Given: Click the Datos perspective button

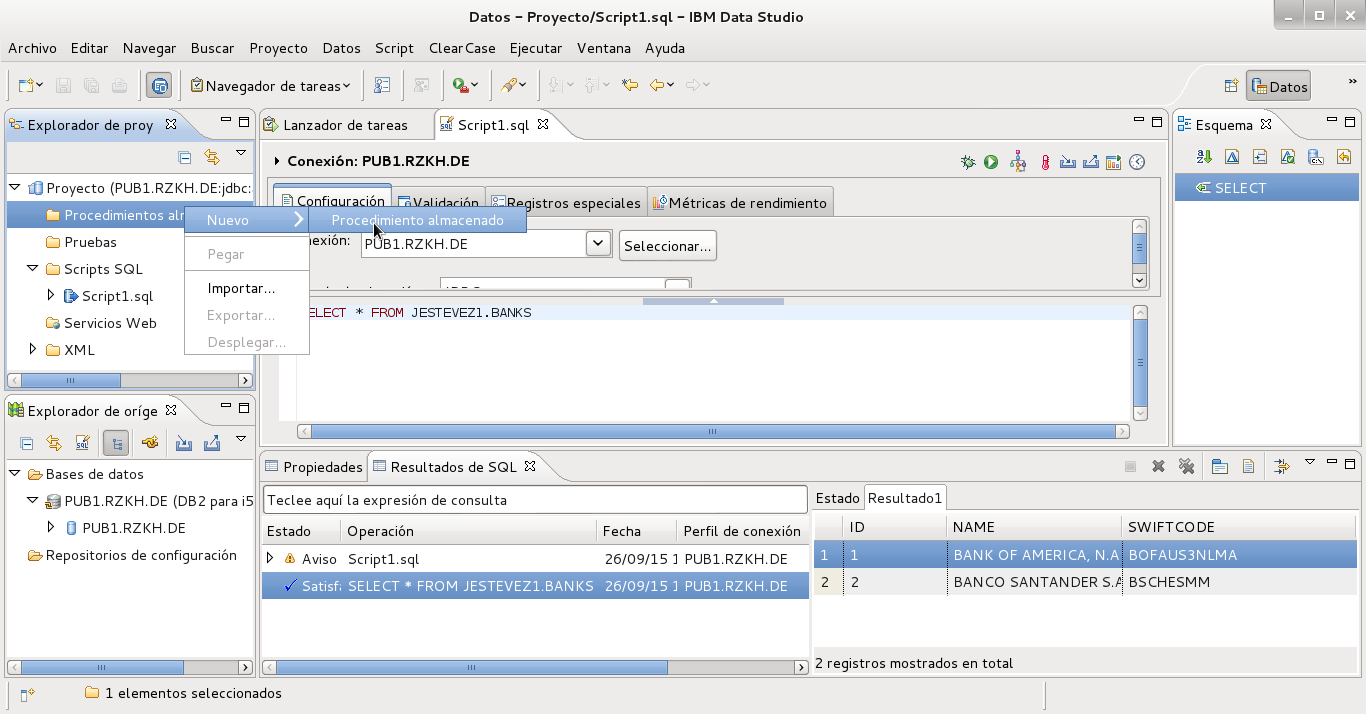Looking at the screenshot, I should coord(1278,87).
